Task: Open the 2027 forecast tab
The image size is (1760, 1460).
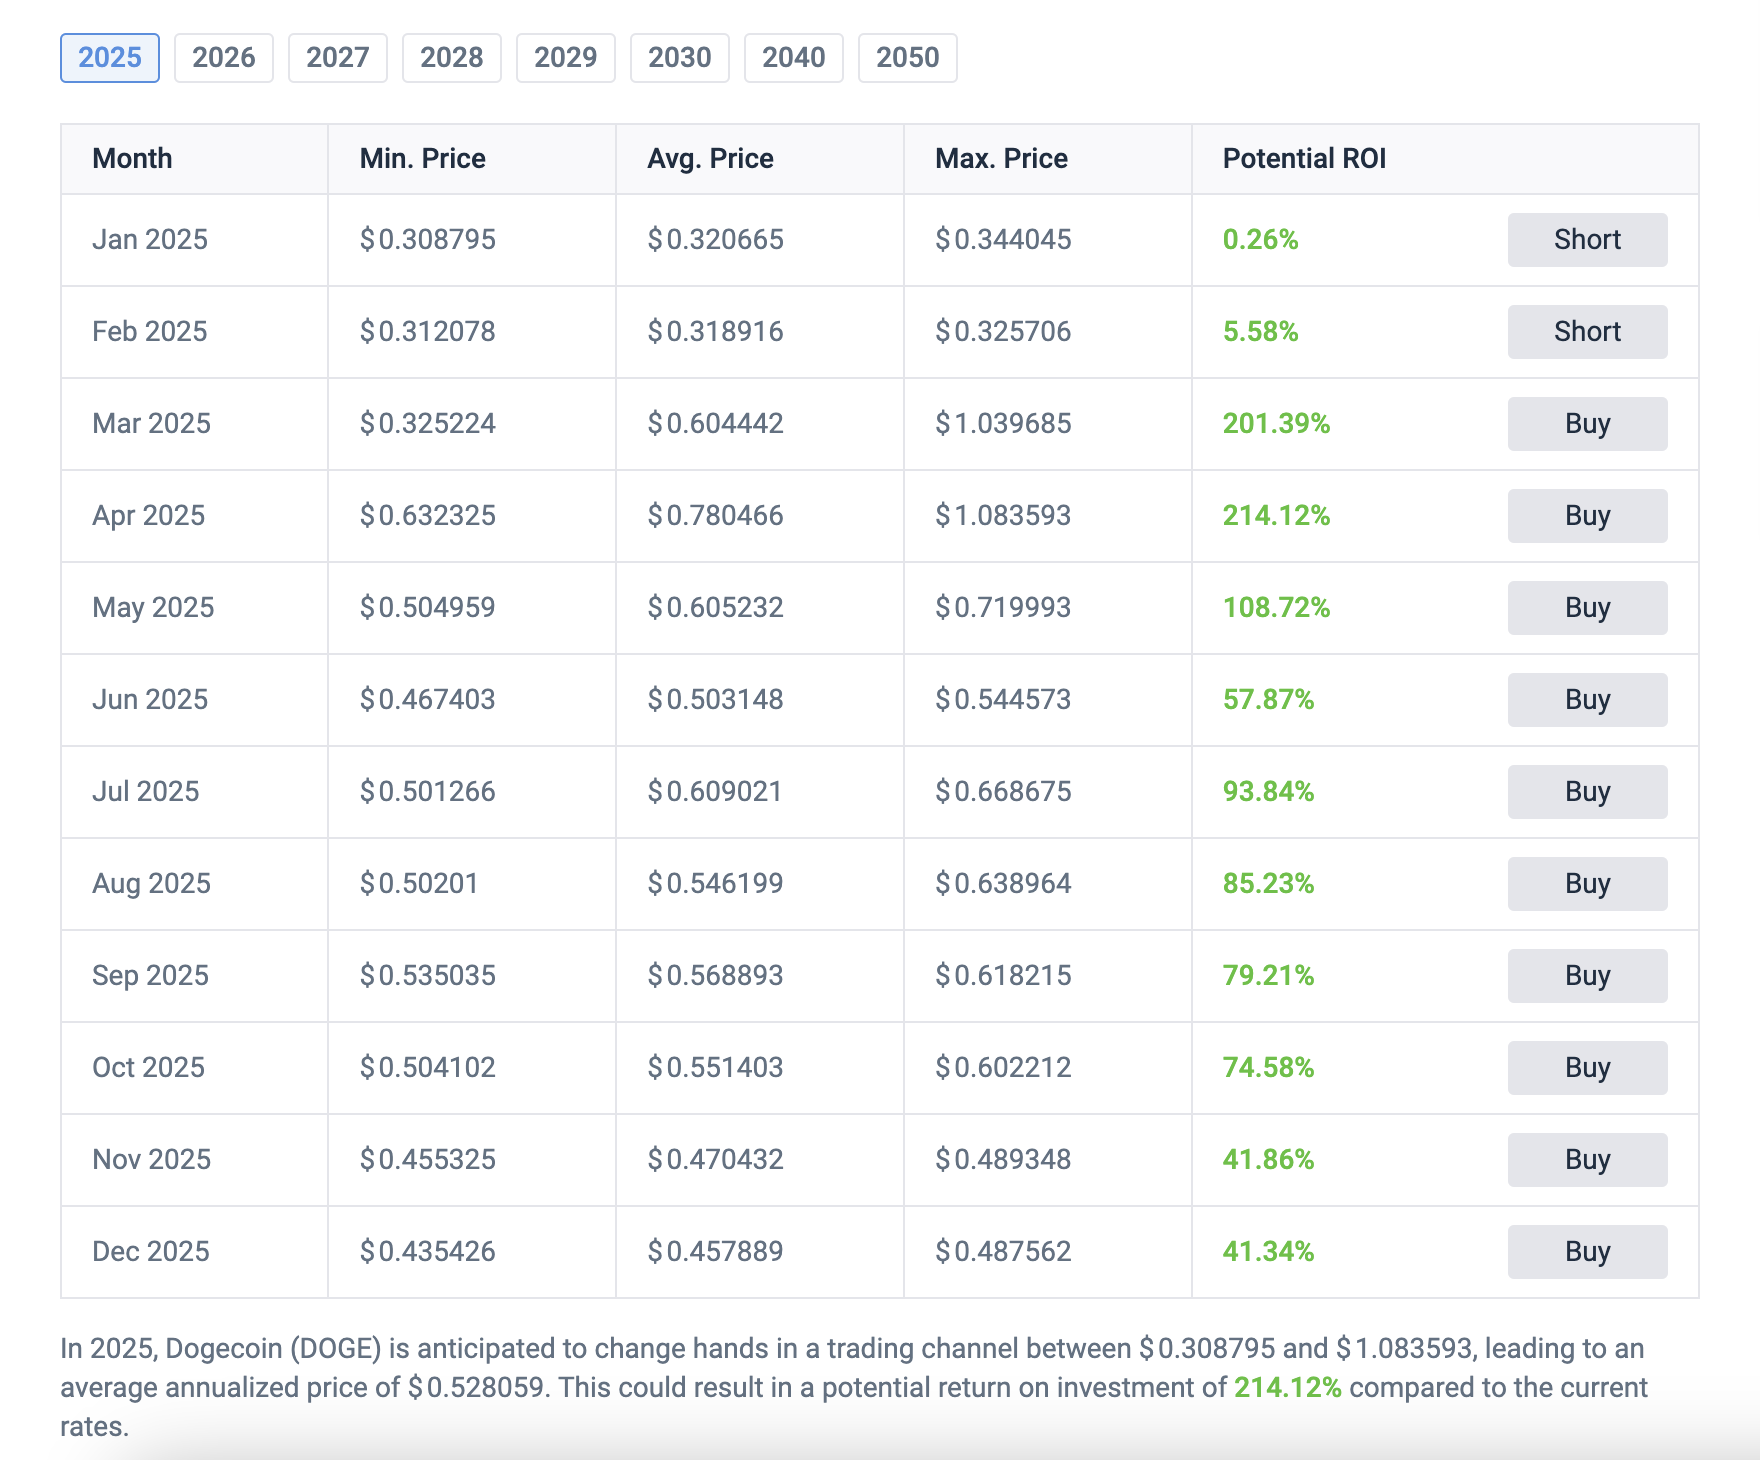Action: coord(338,58)
